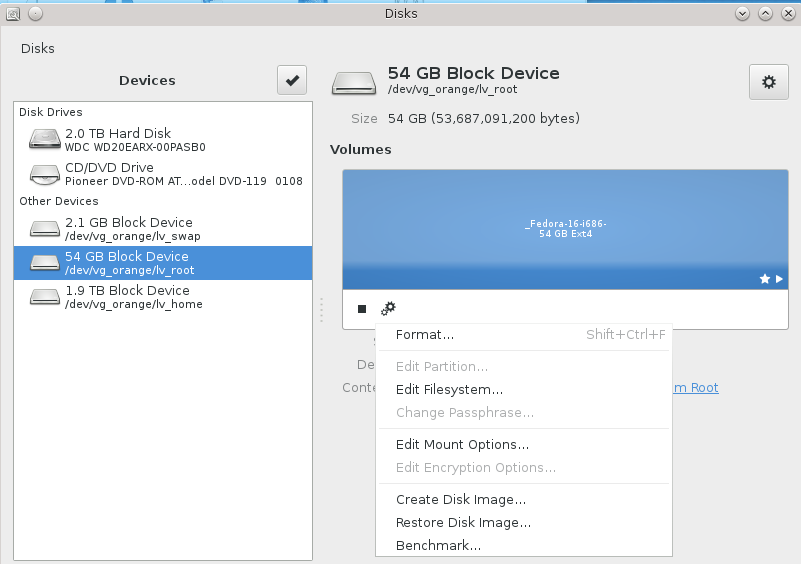Click the 54 GB lv_root drive icon

tap(45, 263)
